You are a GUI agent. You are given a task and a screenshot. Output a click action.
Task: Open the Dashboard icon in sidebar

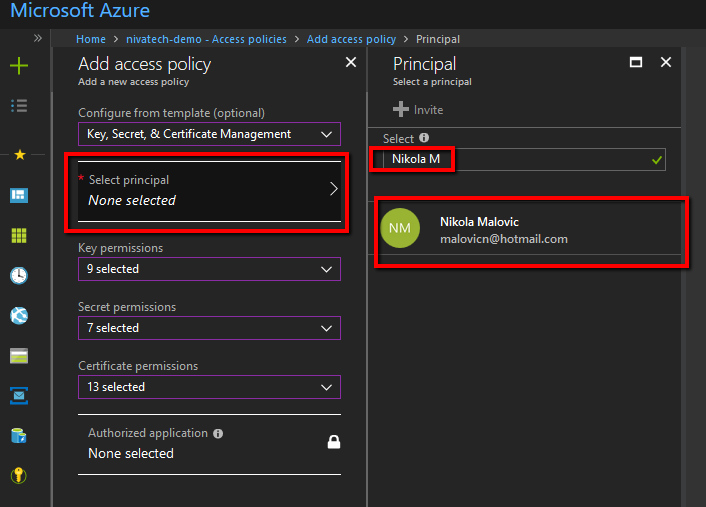pos(19,195)
